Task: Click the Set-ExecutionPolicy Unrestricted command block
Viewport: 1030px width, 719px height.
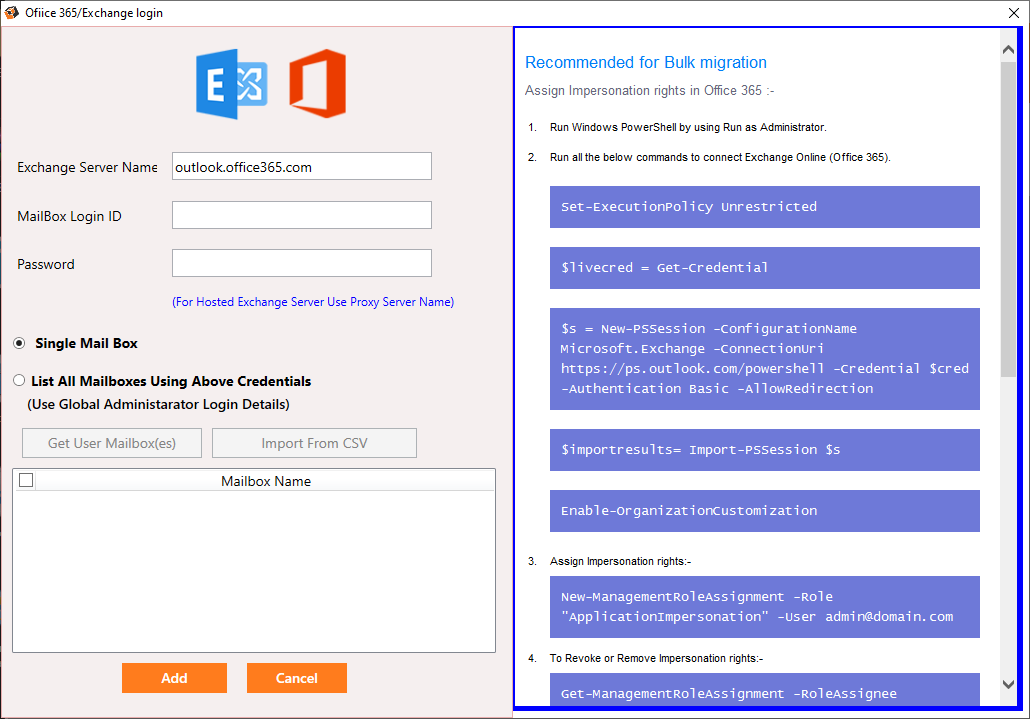Action: pyautogui.click(x=764, y=207)
